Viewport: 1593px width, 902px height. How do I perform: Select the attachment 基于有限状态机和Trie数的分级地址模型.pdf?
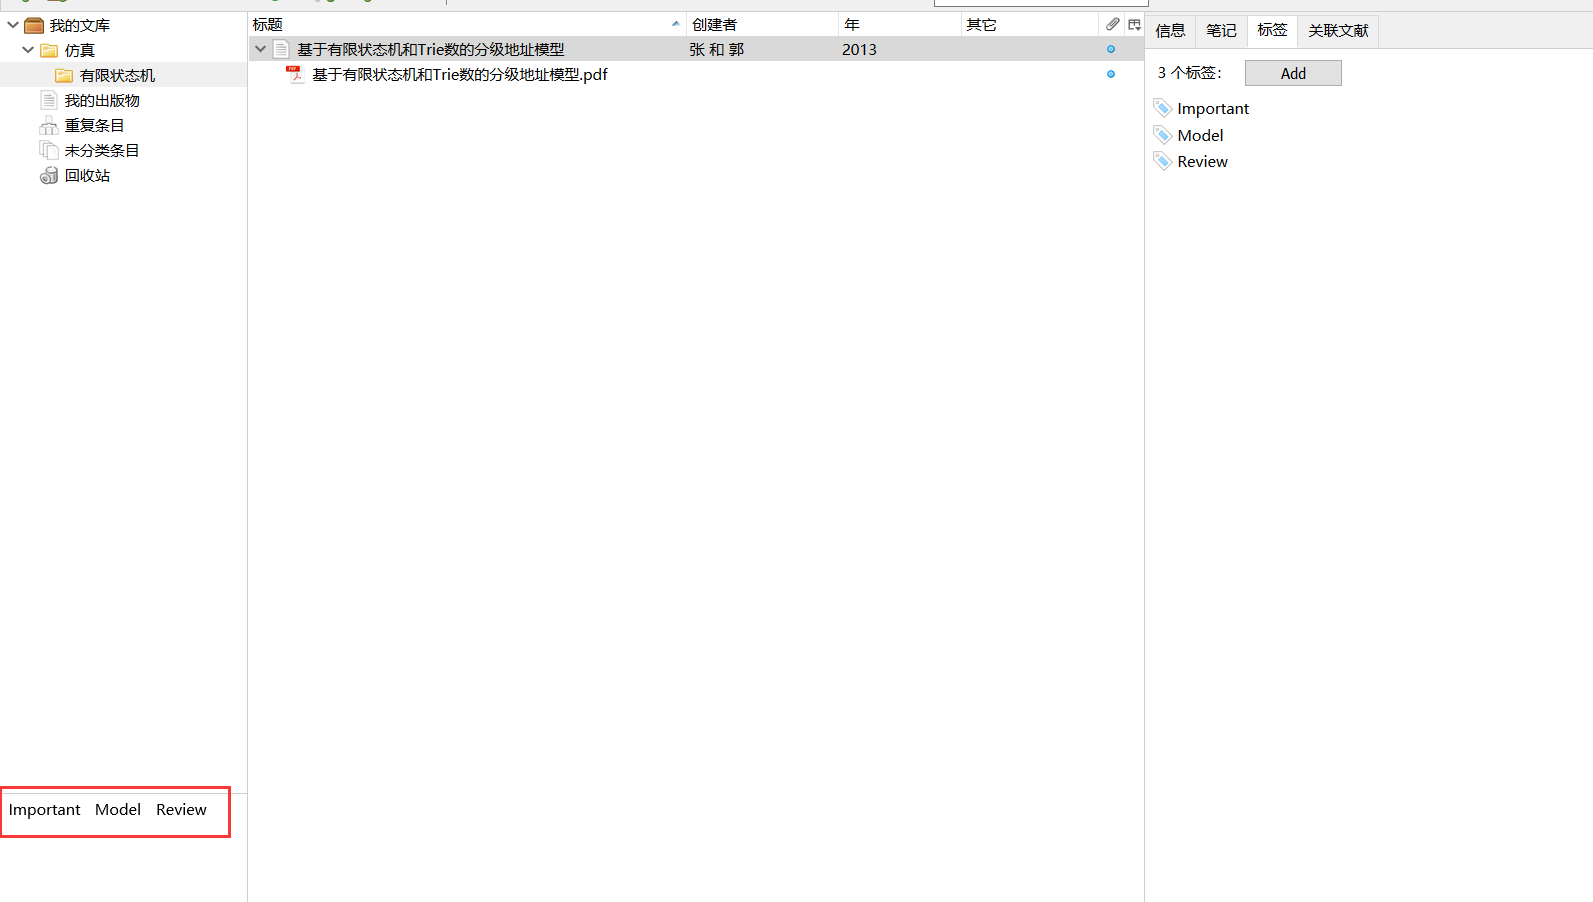pyautogui.click(x=460, y=74)
